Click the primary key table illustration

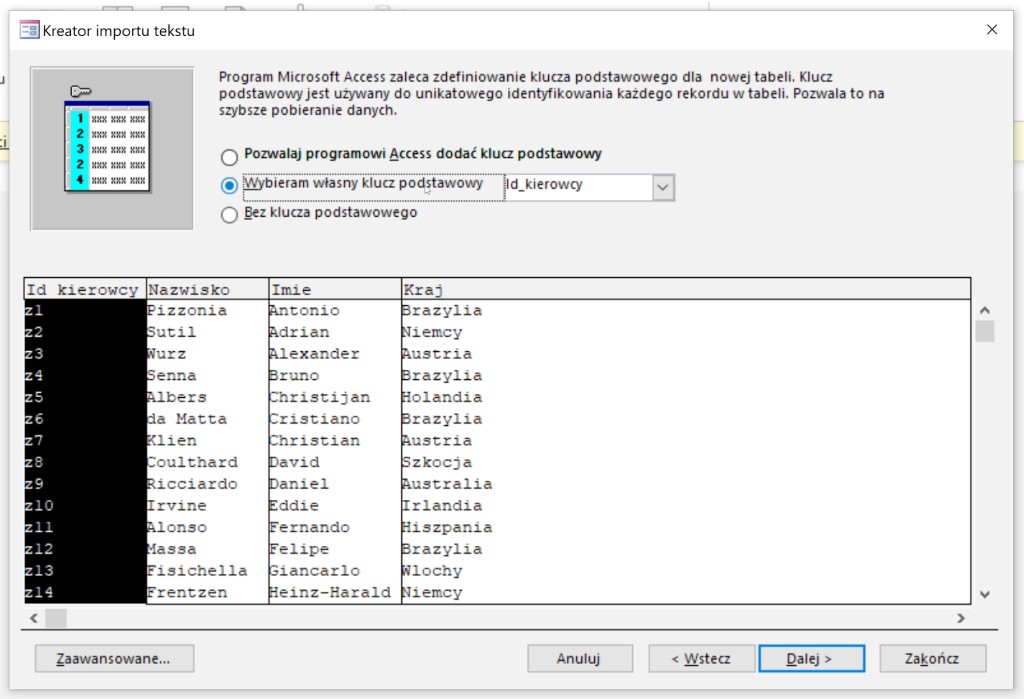tap(111, 146)
